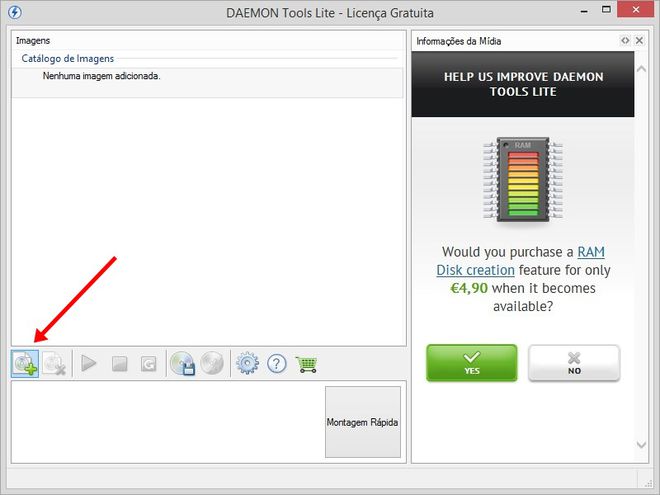
Task: Click the Mount play arrow icon
Action: pos(89,363)
